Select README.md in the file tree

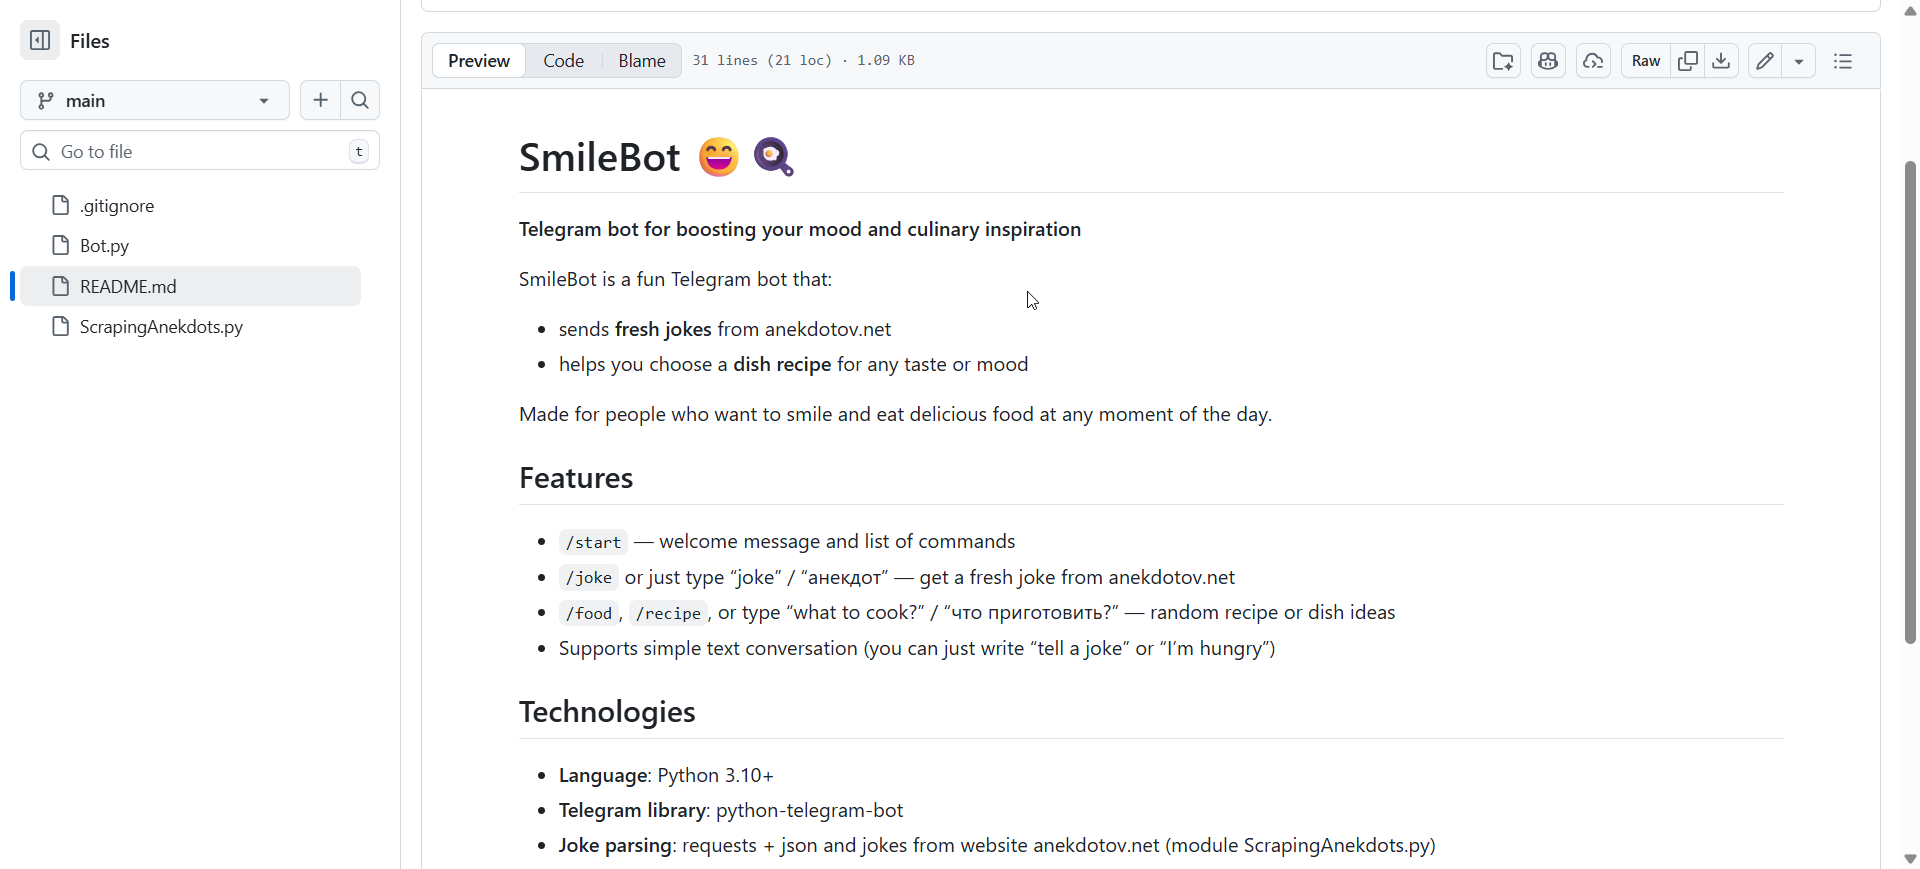190,287
